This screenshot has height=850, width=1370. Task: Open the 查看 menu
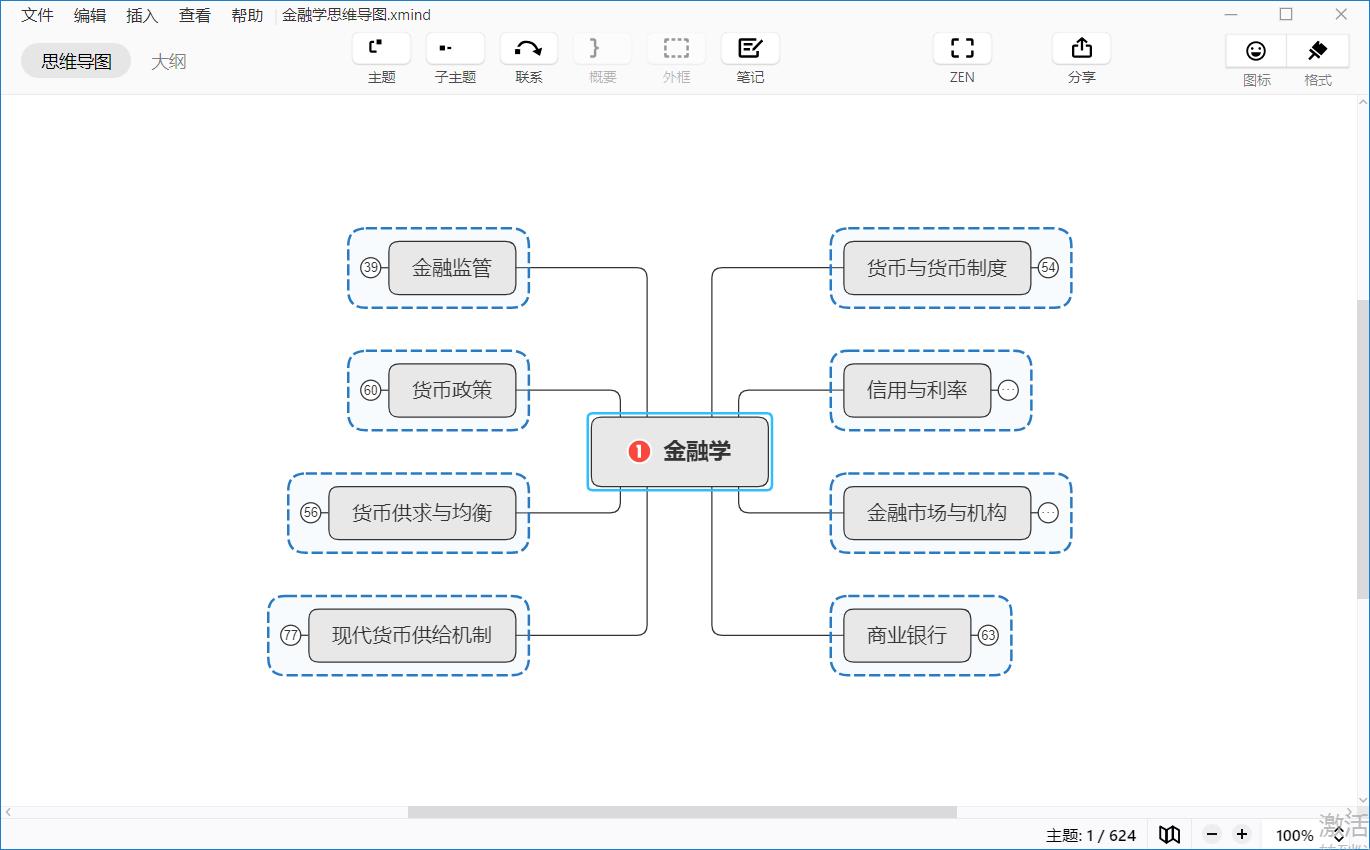(x=195, y=15)
